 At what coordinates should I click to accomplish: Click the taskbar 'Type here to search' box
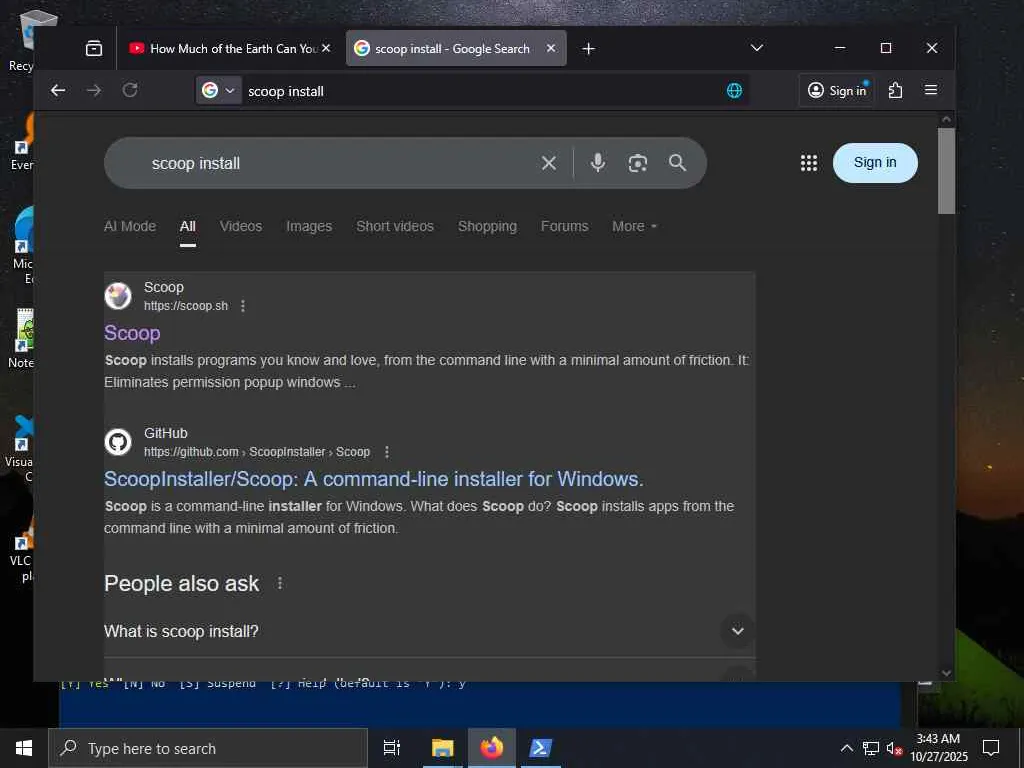pos(208,748)
